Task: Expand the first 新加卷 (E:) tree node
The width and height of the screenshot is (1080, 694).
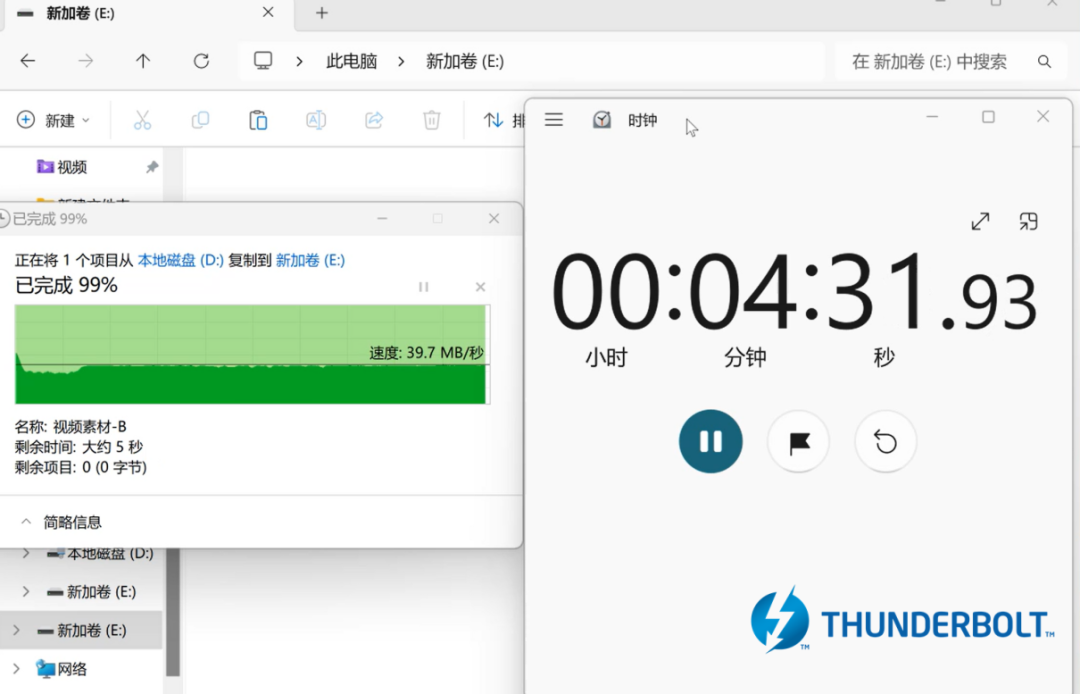Action: pyautogui.click(x=26, y=591)
